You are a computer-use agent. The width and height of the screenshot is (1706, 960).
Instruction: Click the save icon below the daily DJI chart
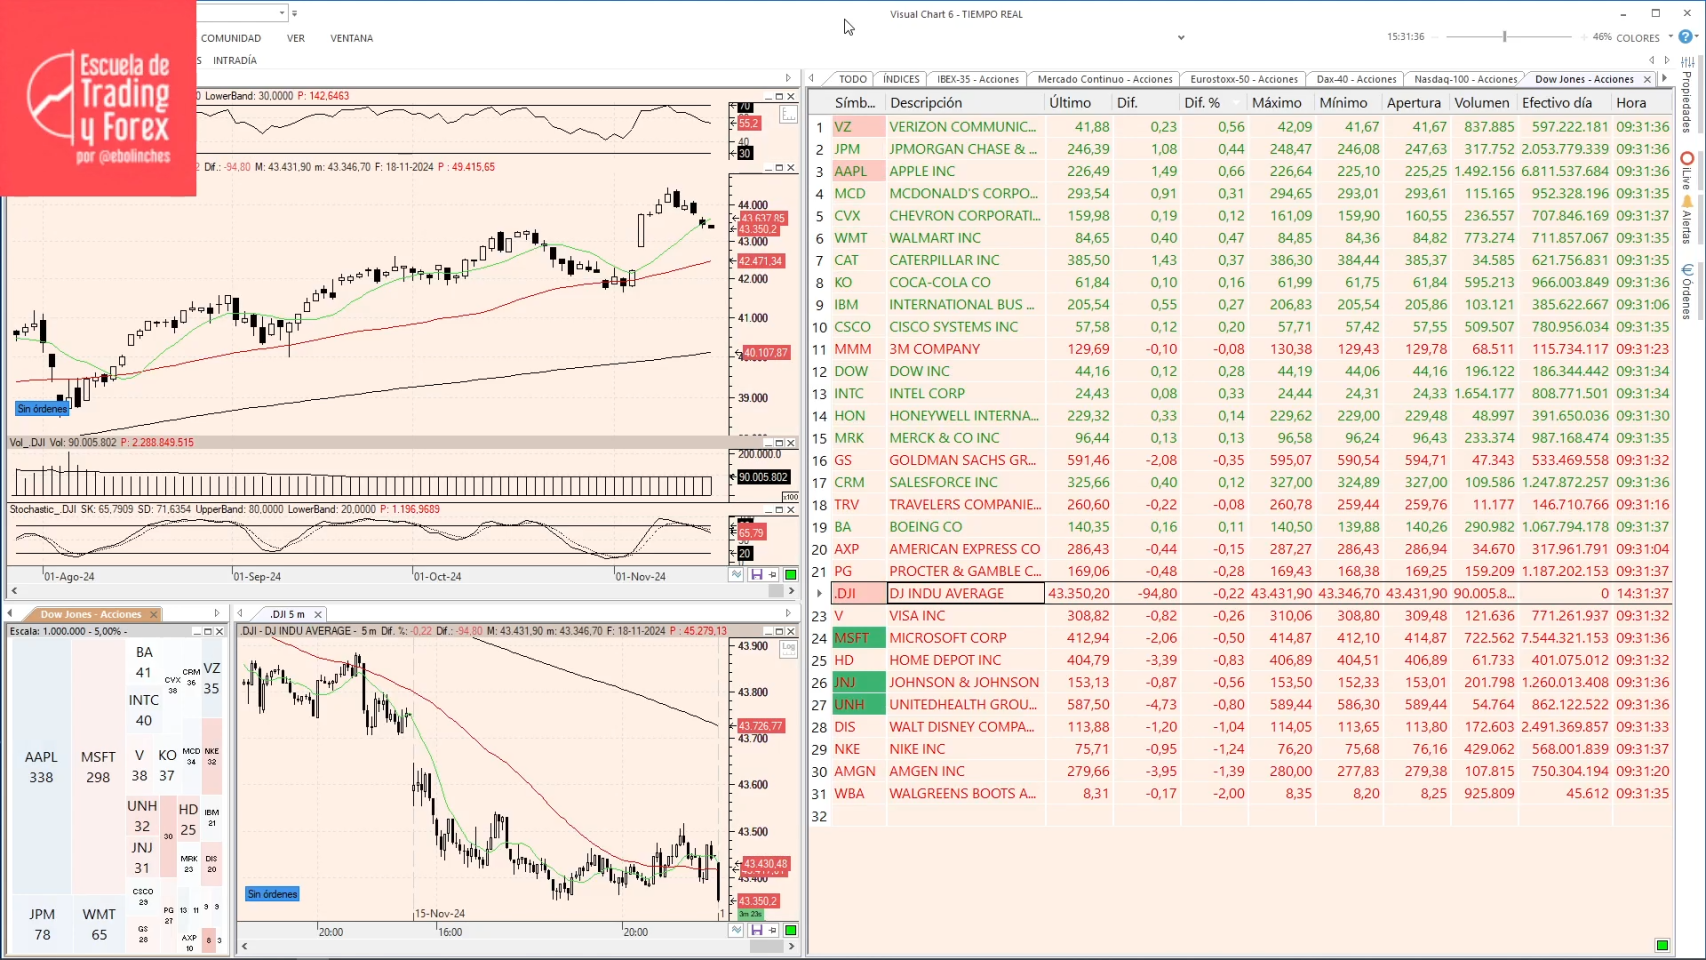tap(757, 575)
